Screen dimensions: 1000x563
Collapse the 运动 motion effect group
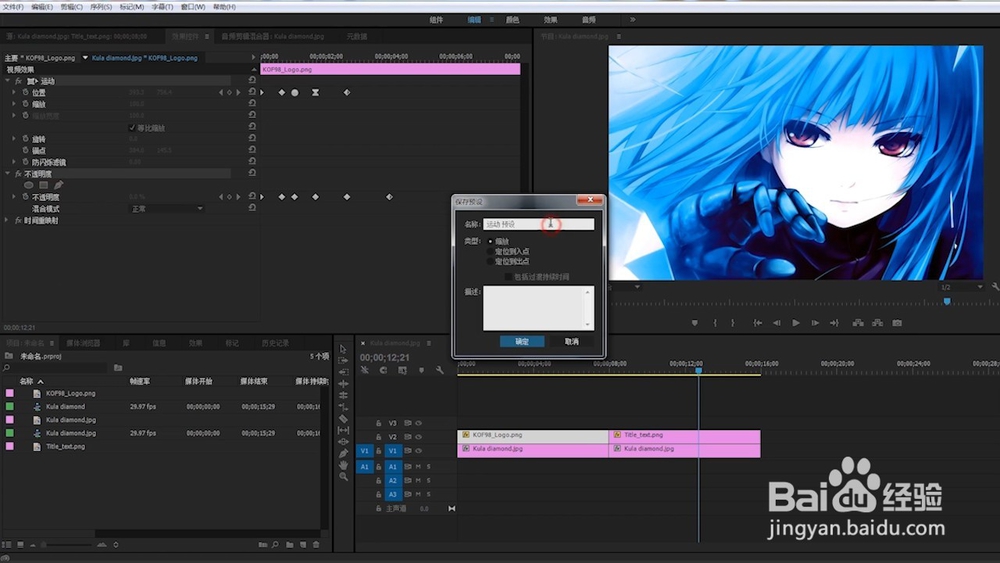(x=8, y=81)
